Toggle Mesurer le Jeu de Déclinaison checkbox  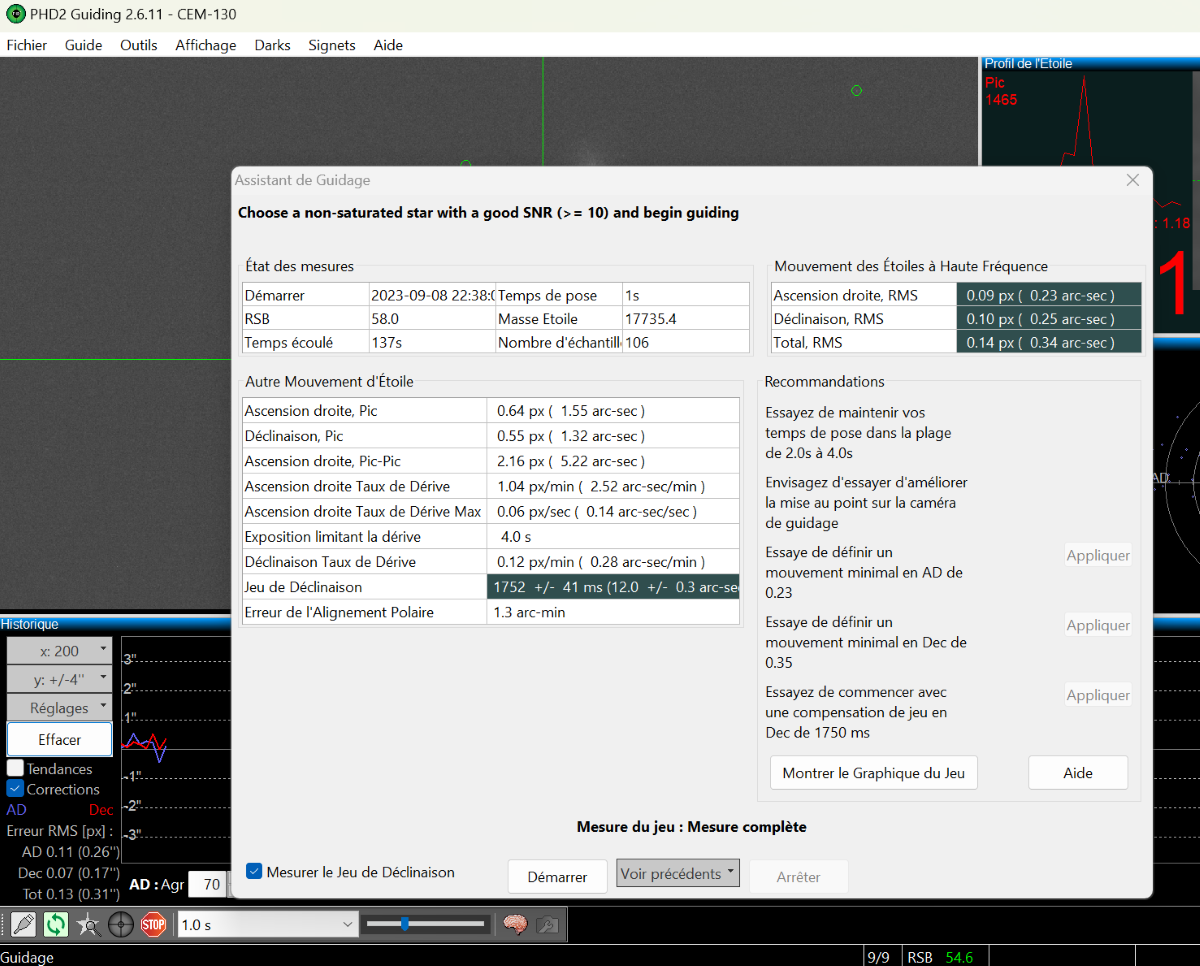coord(255,872)
